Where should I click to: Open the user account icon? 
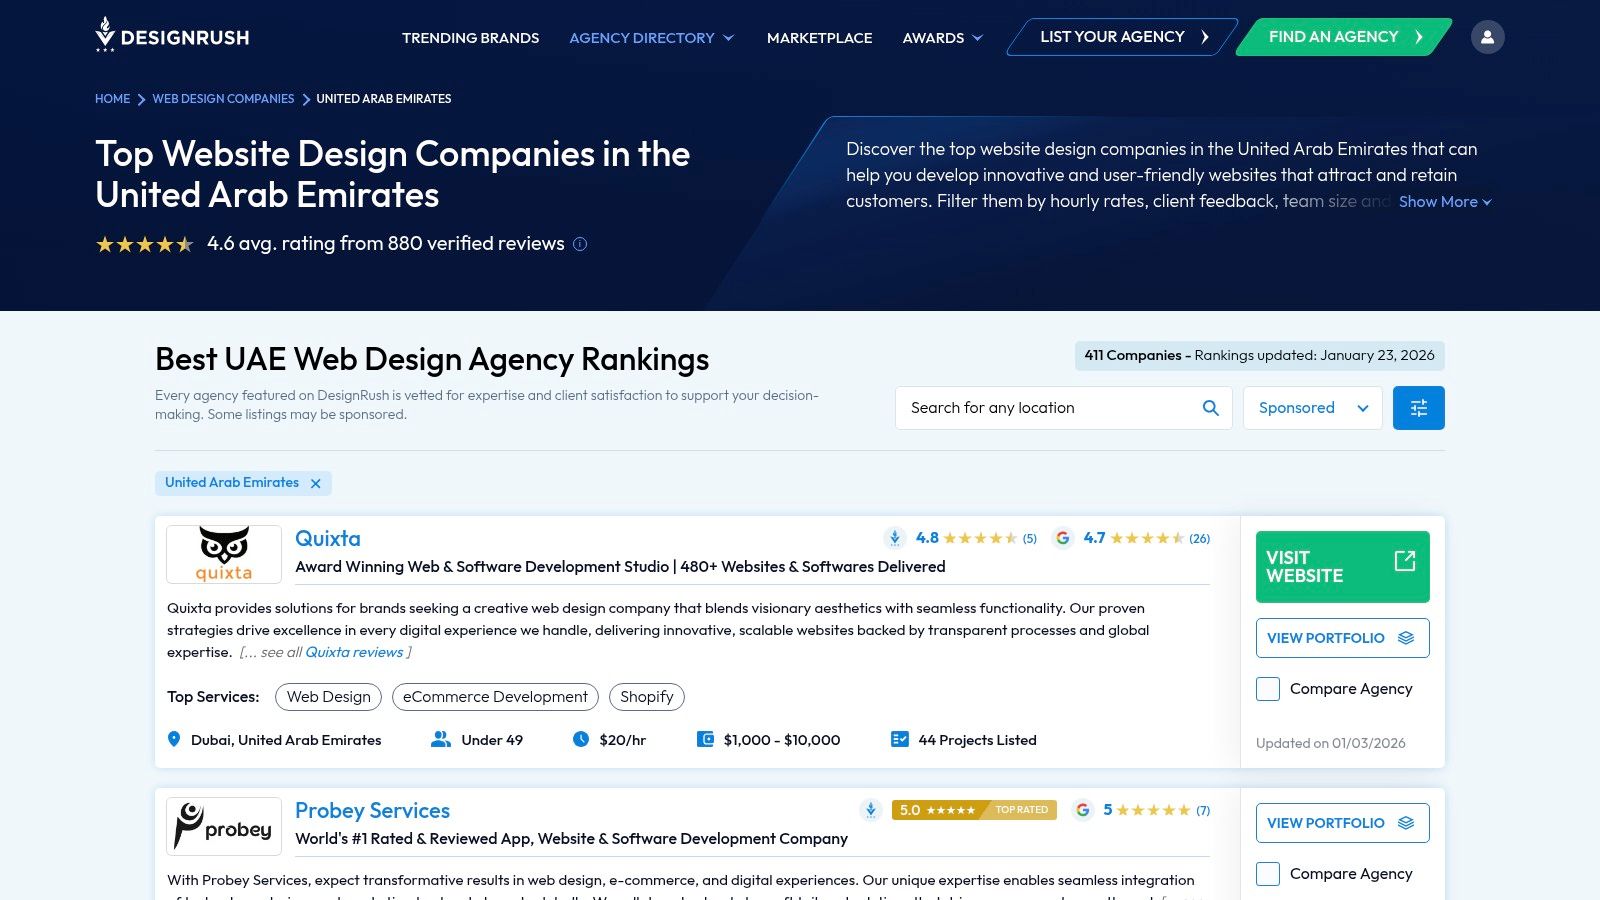tap(1488, 36)
